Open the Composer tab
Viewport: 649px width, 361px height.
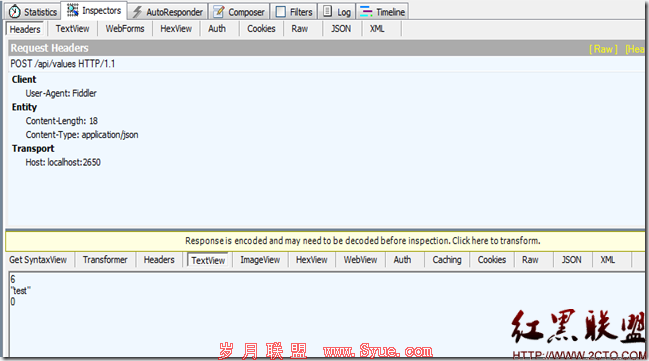pyautogui.click(x=239, y=12)
